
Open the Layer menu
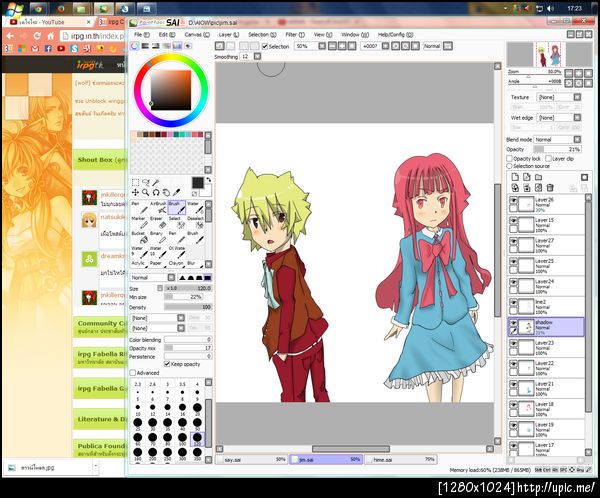pyautogui.click(x=229, y=34)
